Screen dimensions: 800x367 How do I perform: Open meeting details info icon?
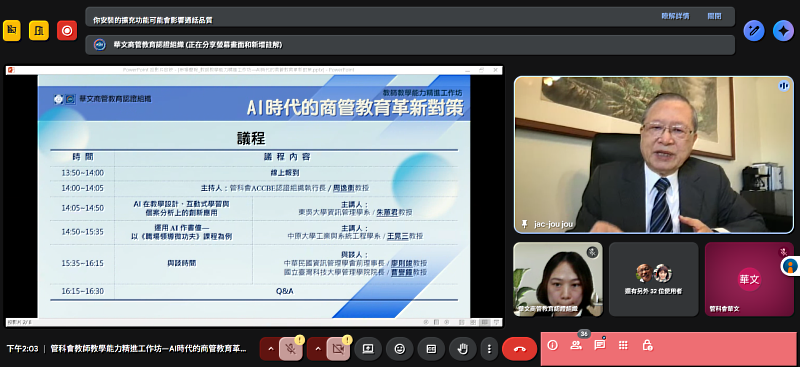tap(552, 346)
